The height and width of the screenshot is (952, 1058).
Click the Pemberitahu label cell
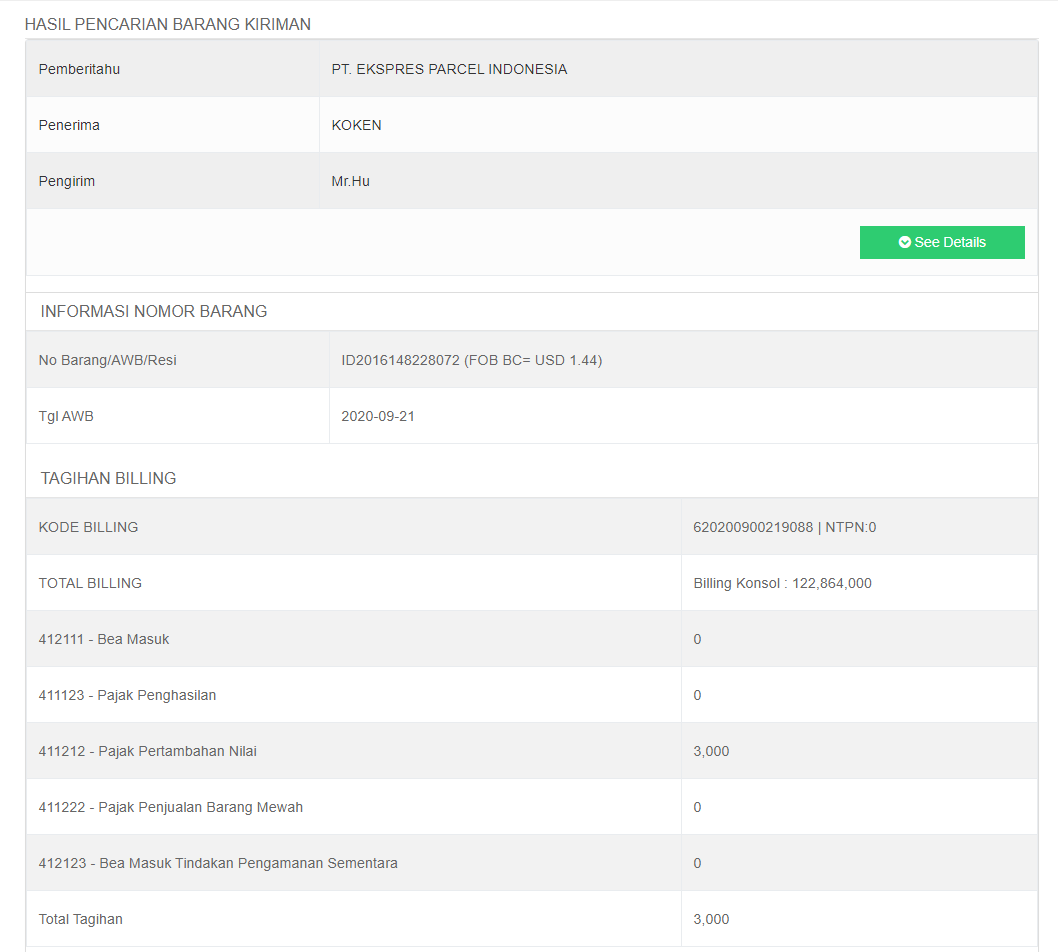pos(173,69)
